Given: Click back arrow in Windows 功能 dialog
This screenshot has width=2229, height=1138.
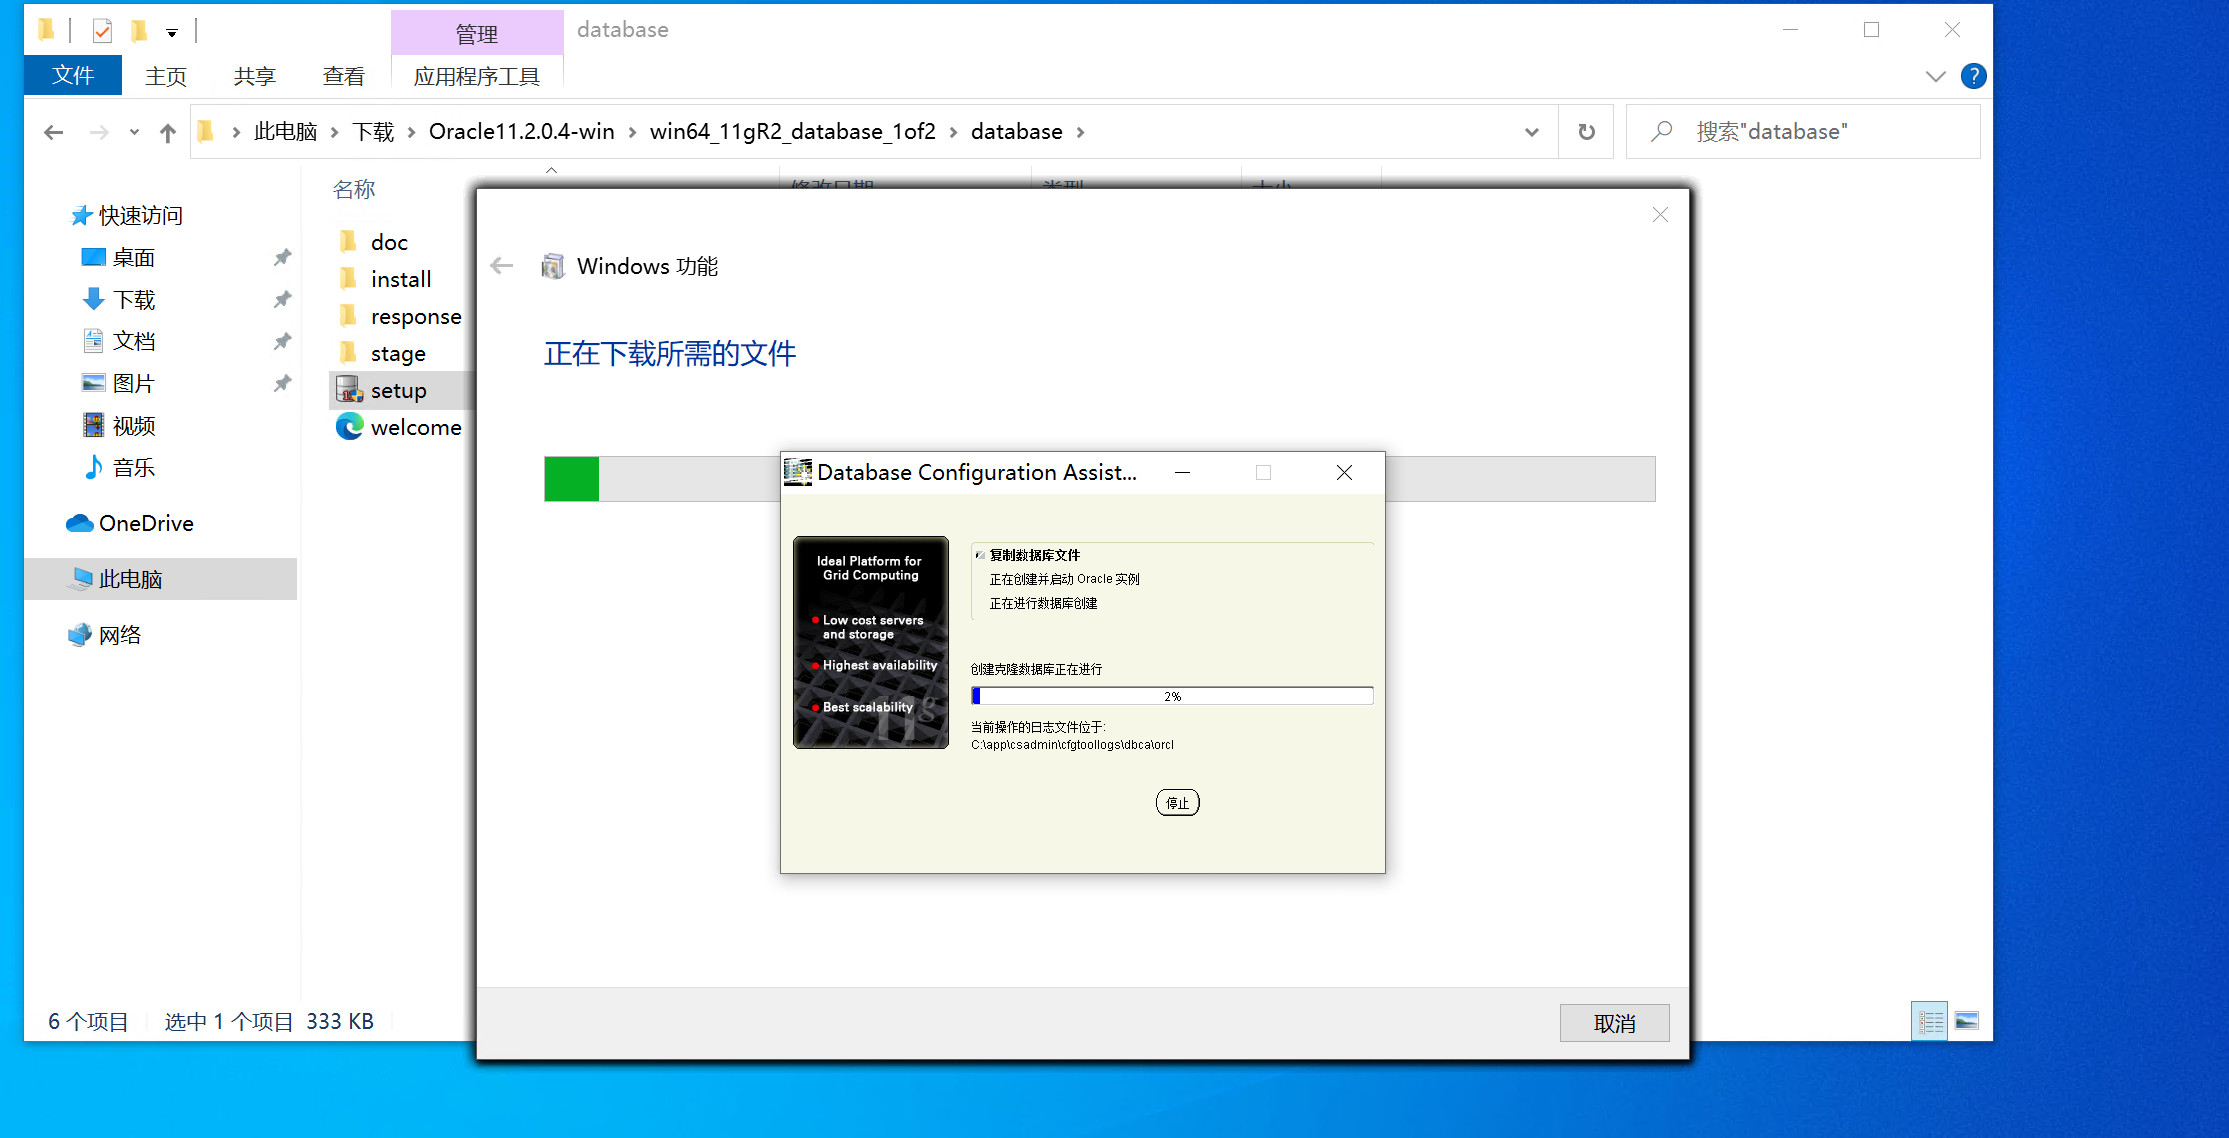Looking at the screenshot, I should coord(502,266).
